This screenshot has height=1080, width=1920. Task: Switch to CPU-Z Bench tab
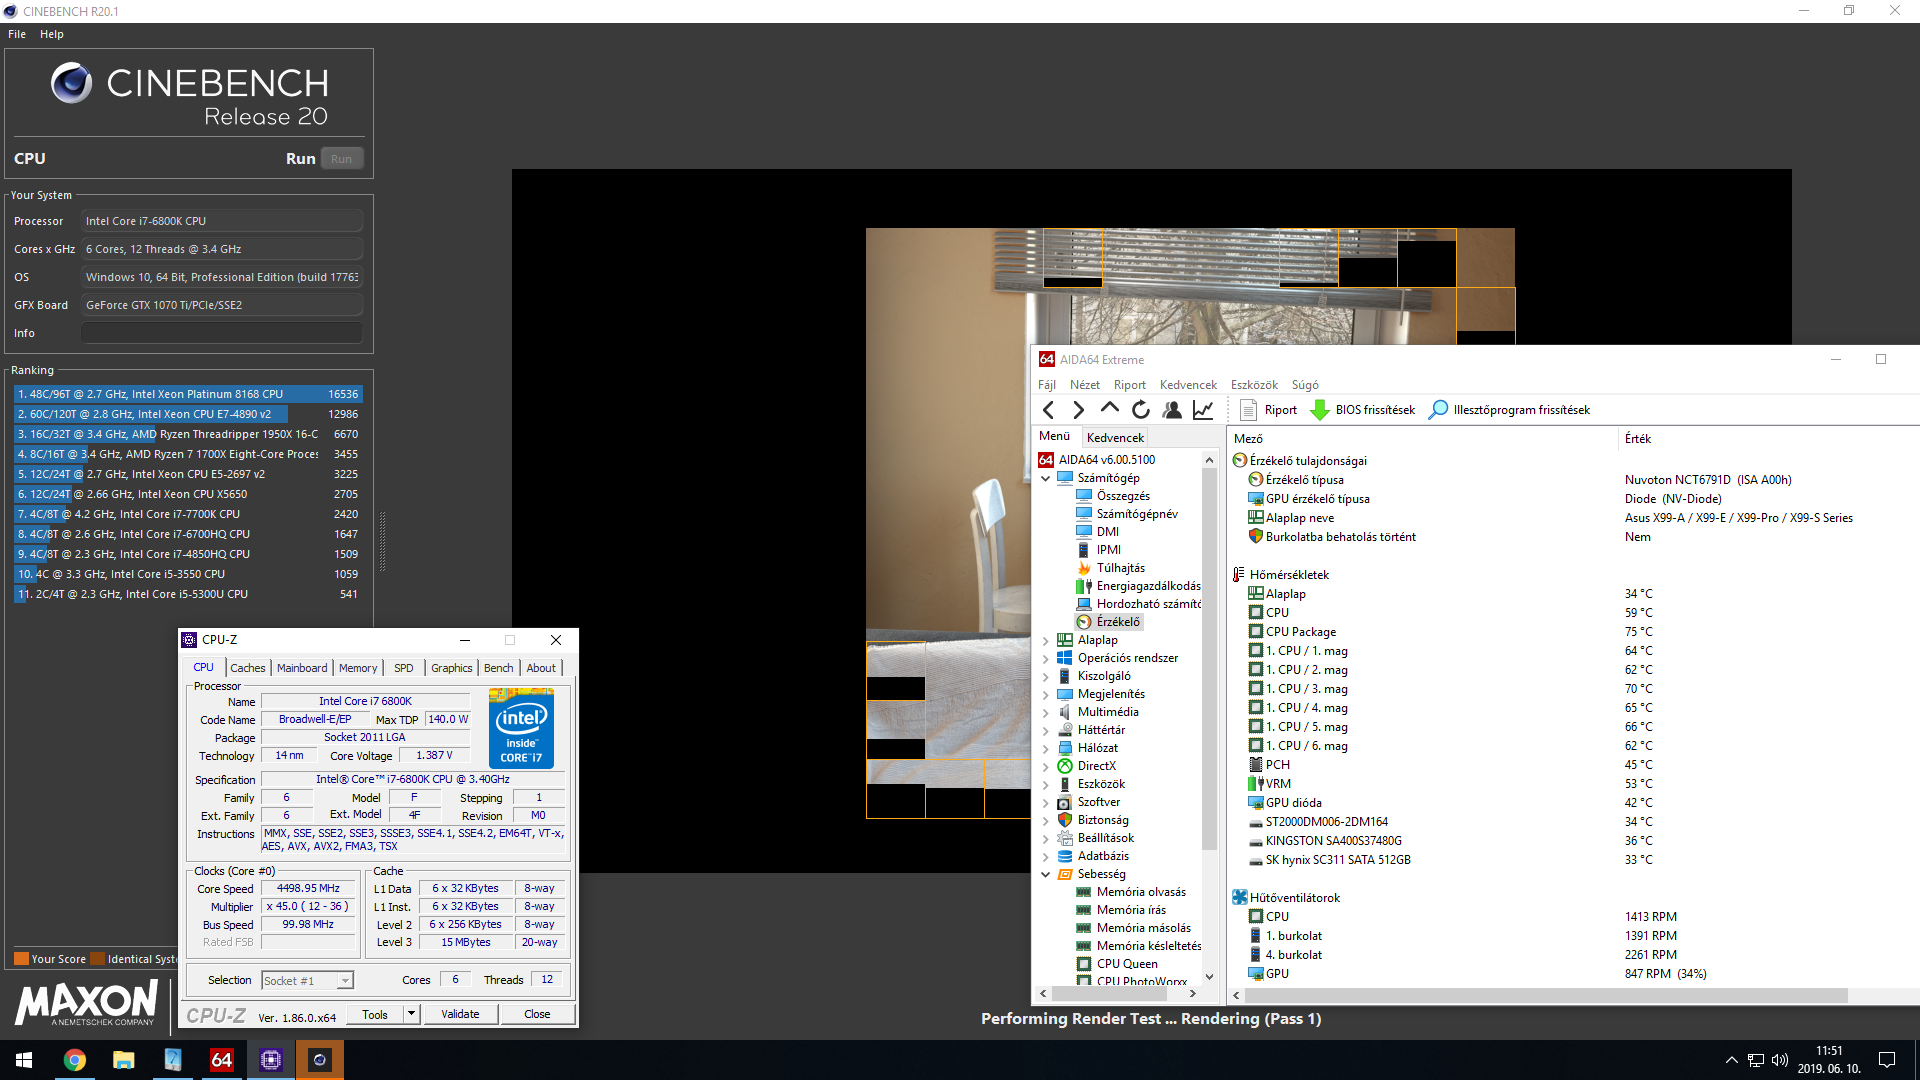tap(498, 668)
